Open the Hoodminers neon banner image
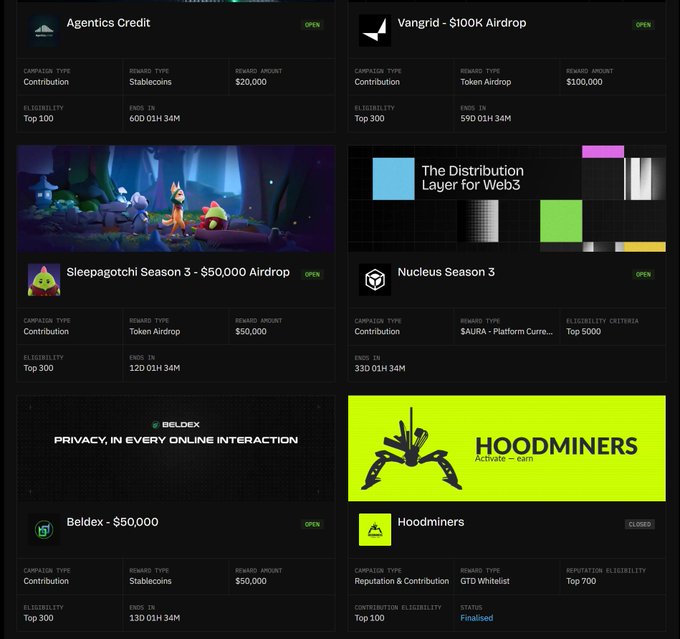 click(507, 449)
